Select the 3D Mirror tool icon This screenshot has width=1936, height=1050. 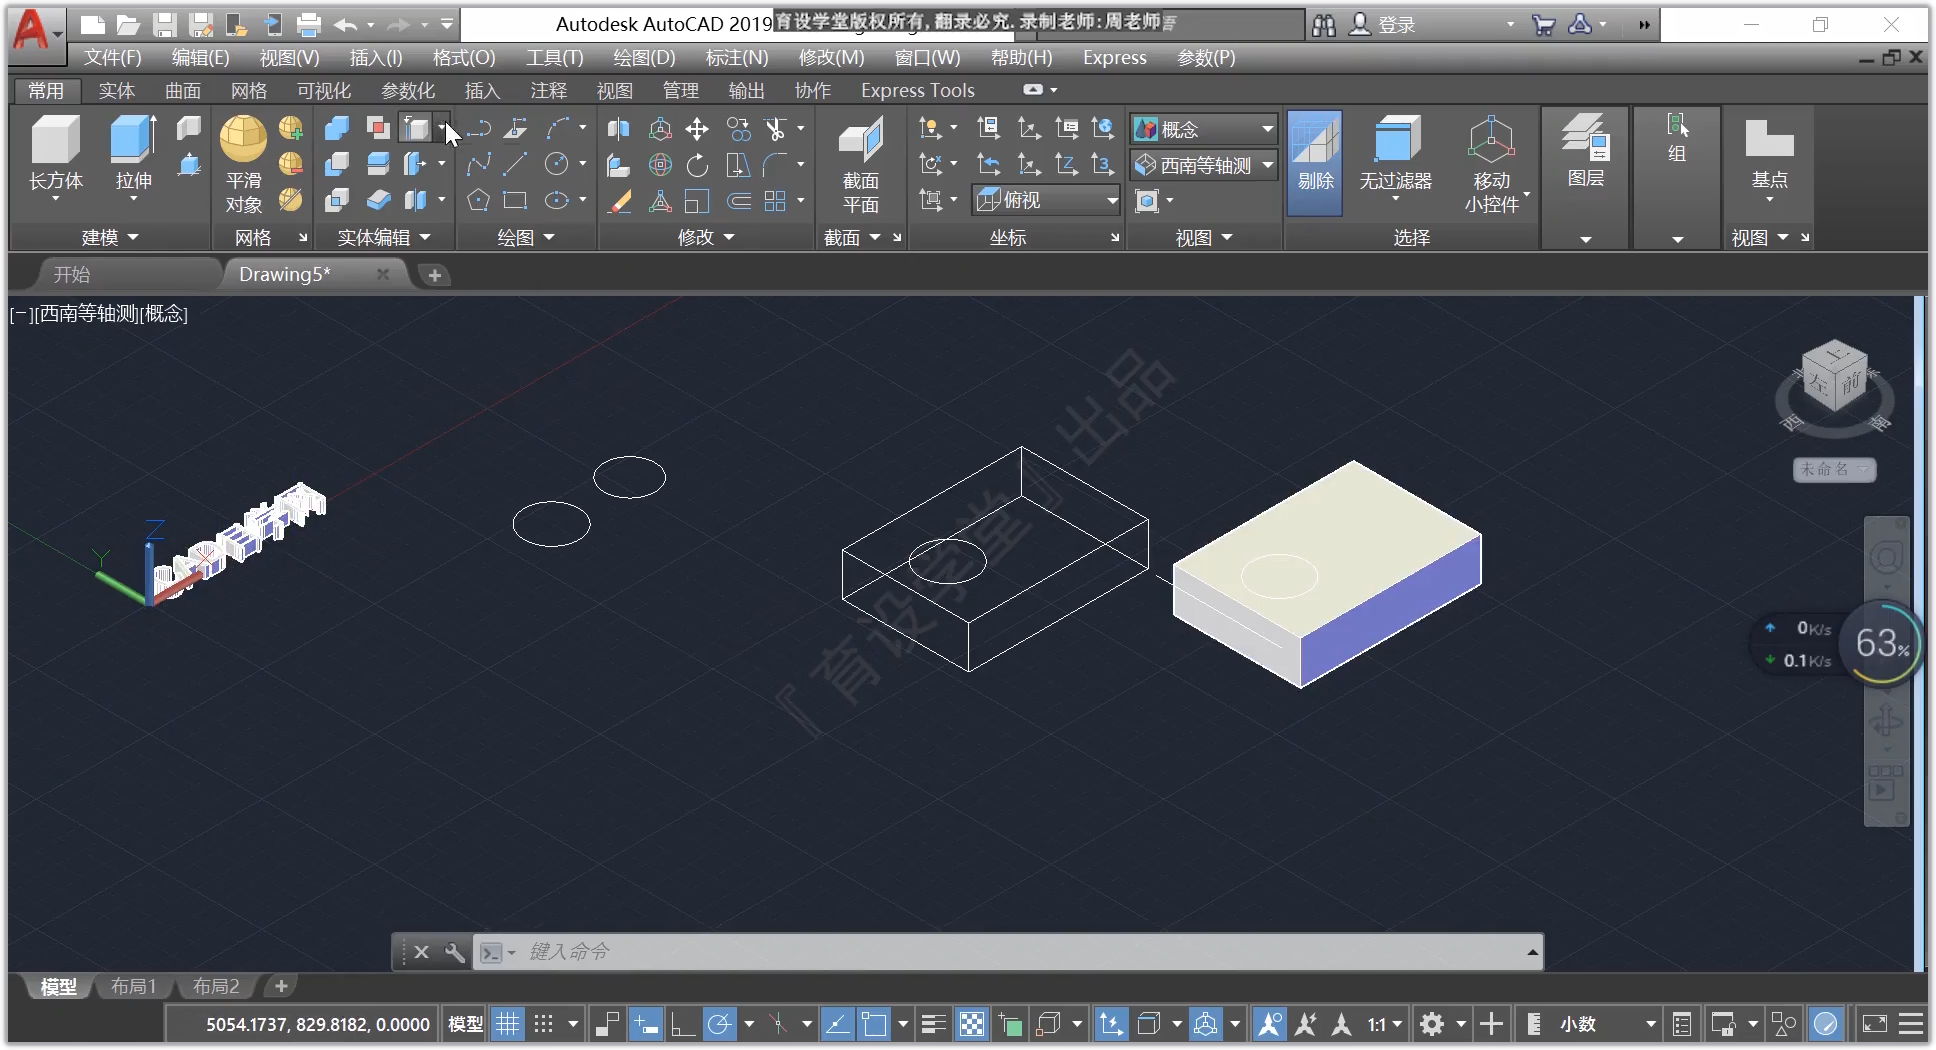coord(619,128)
